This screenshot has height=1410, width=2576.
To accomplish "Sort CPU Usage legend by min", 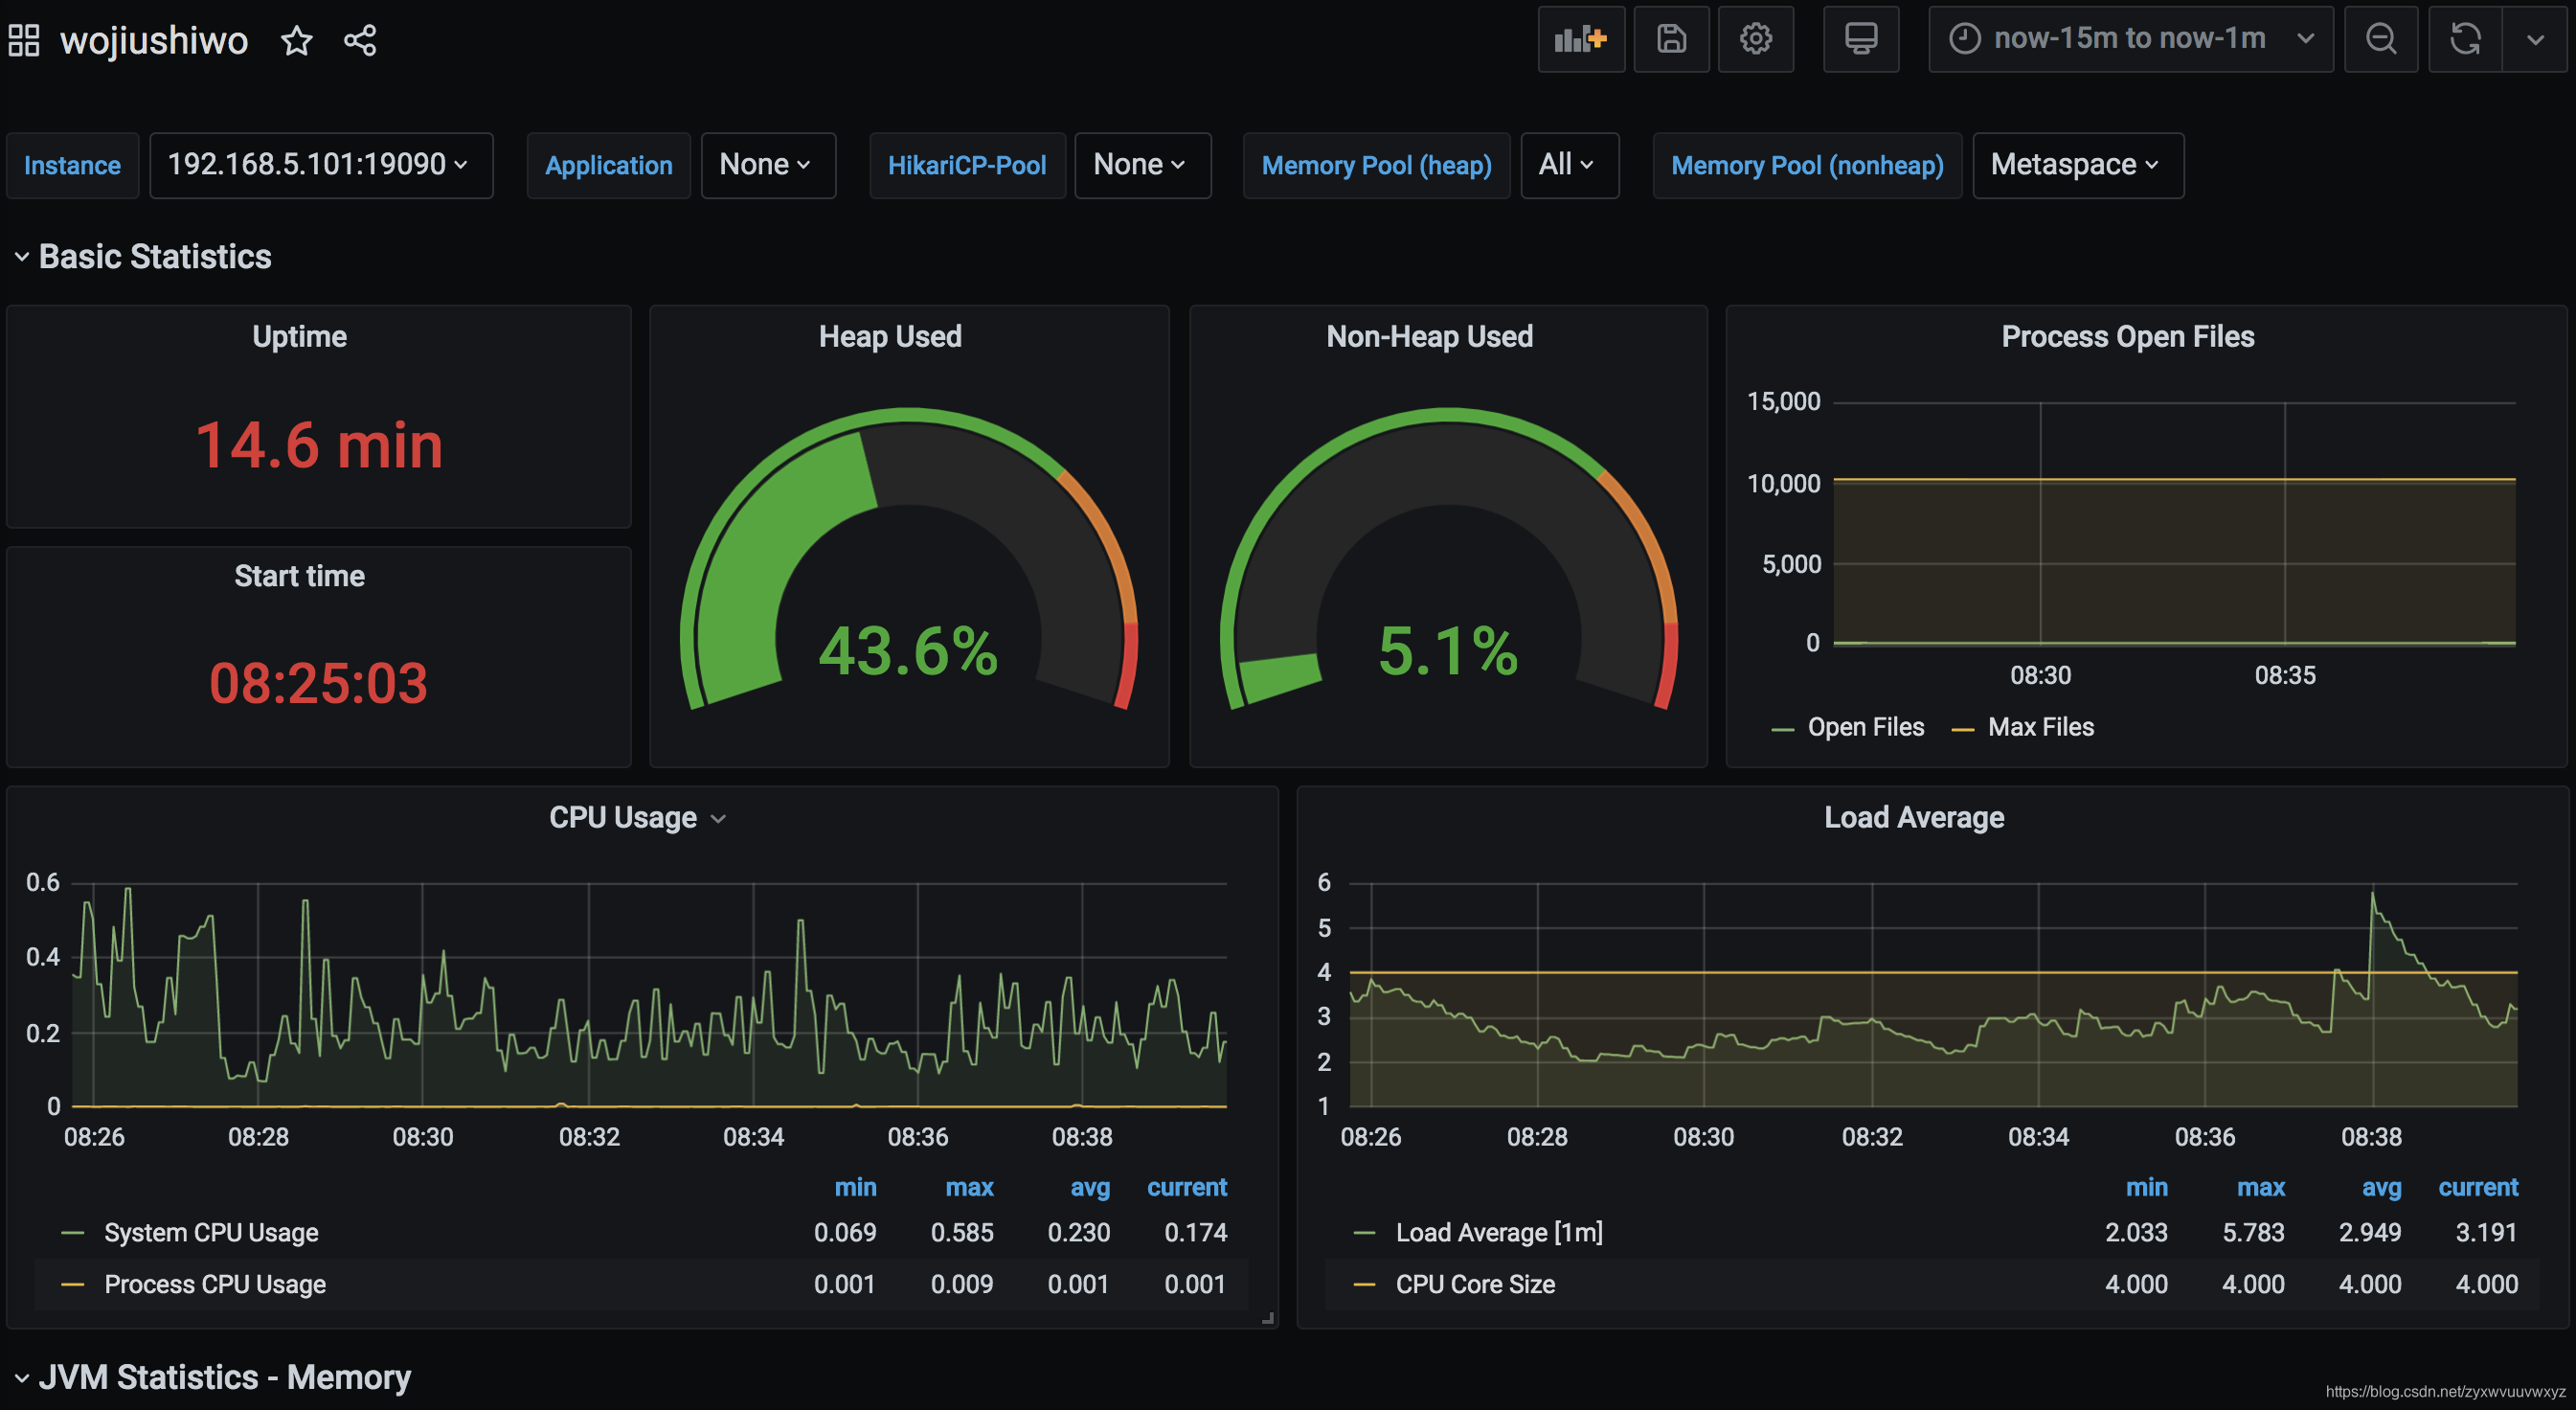I will (x=855, y=1187).
